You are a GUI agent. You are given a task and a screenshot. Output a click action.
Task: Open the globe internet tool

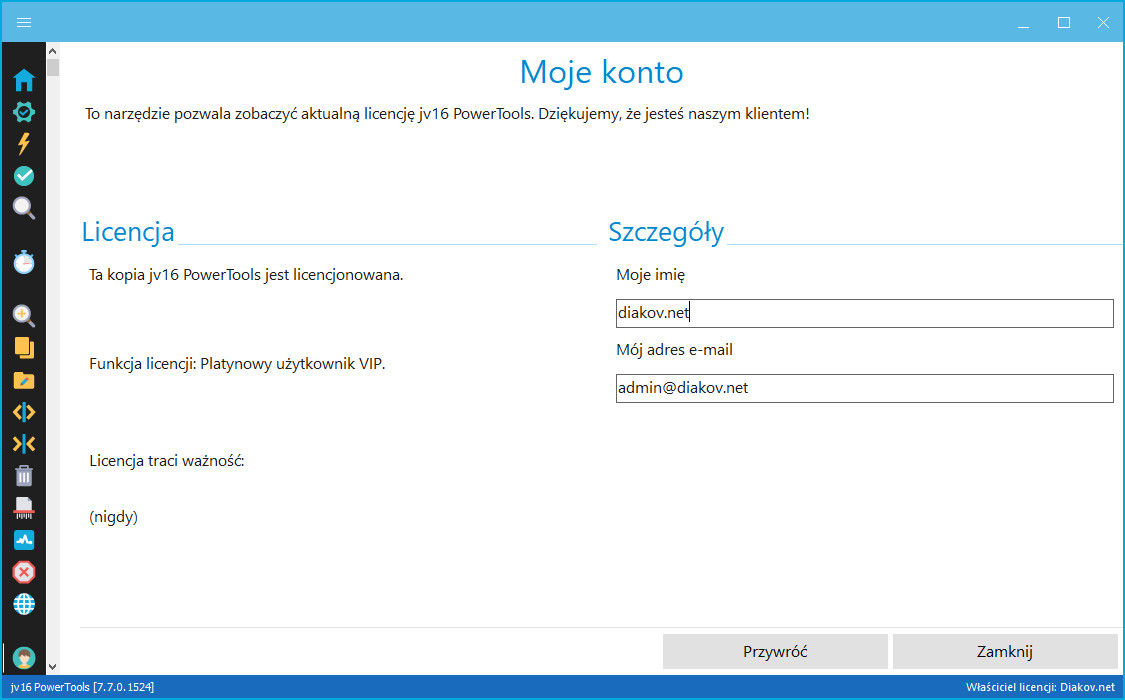coord(24,604)
